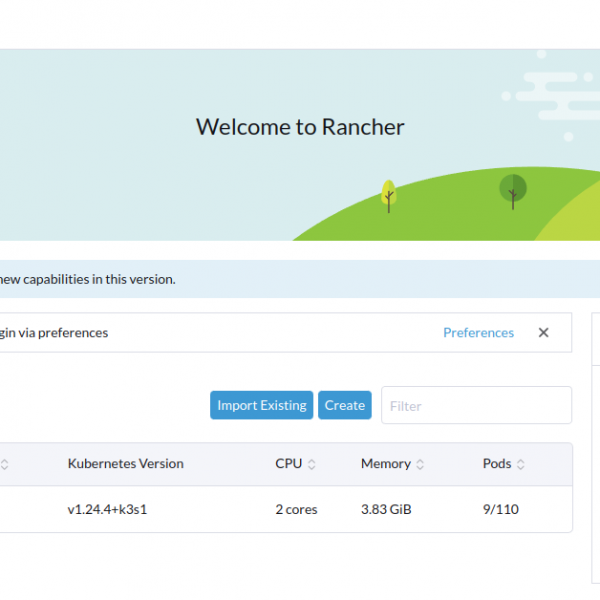Click the small tree on banner hill

click(388, 194)
